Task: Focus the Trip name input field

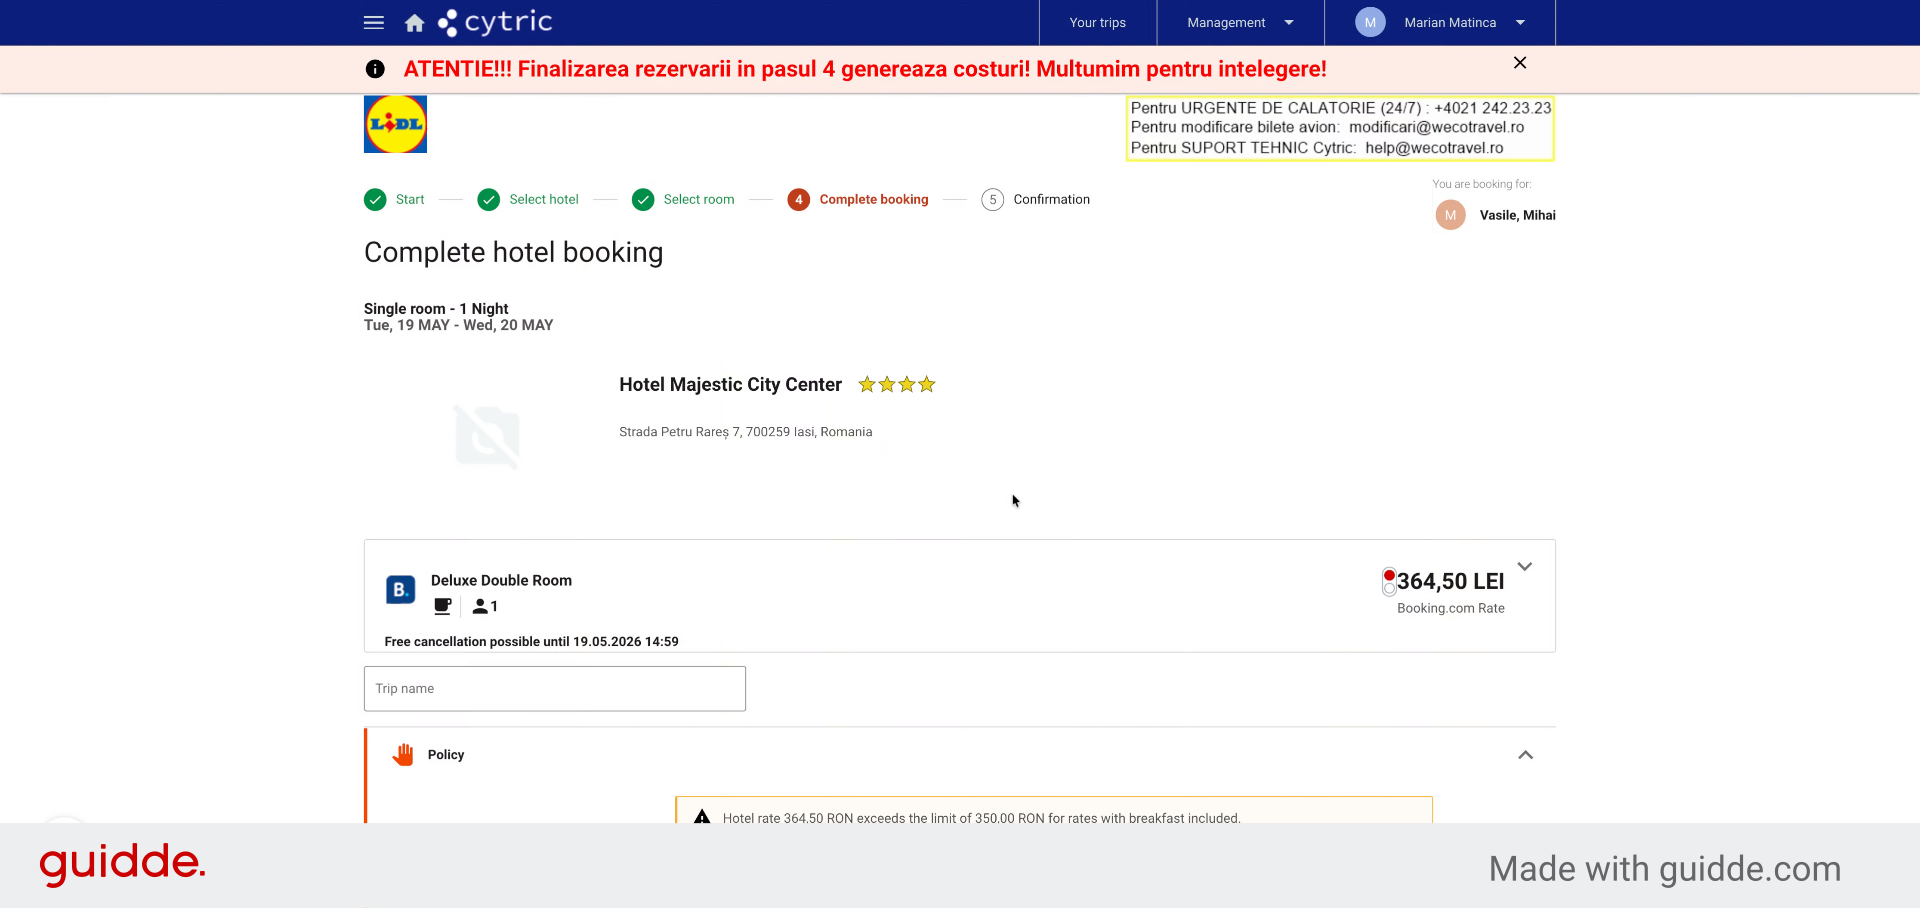Action: (x=555, y=689)
